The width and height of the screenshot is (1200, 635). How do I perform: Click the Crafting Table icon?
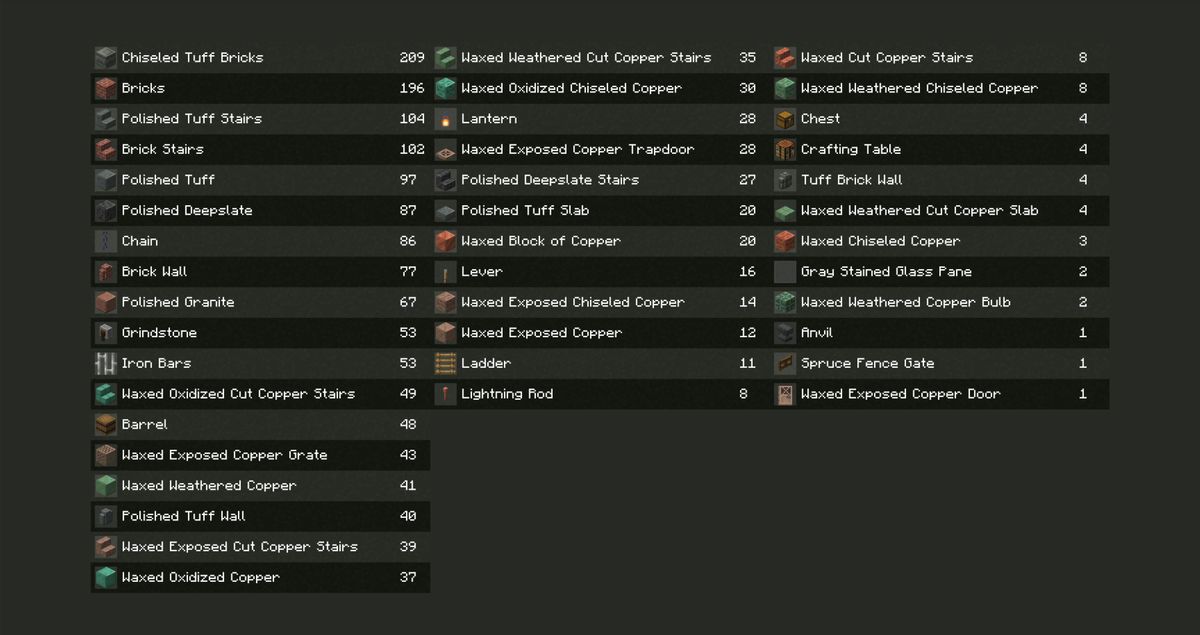click(785, 150)
